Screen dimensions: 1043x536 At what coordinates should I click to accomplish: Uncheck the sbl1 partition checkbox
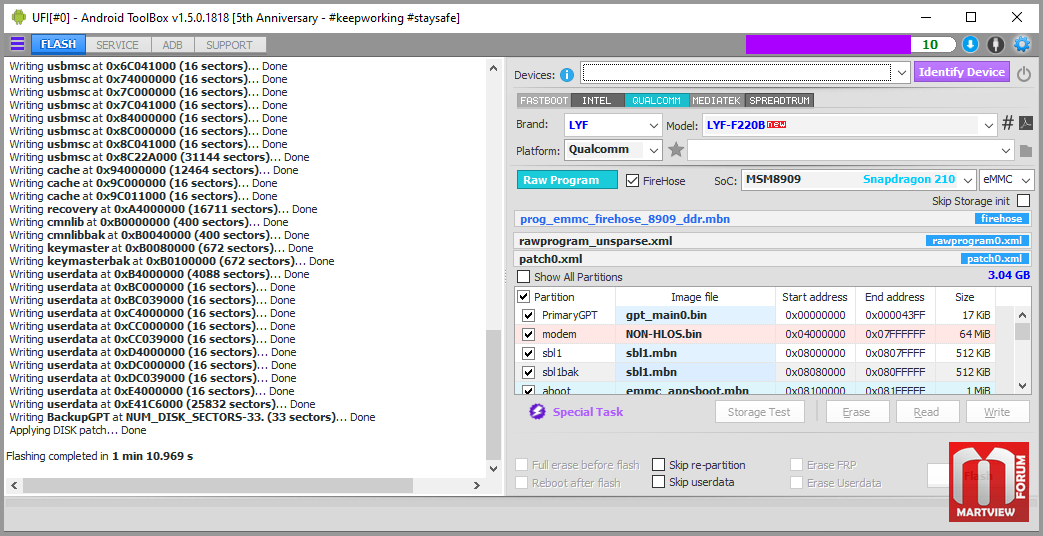tap(529, 353)
